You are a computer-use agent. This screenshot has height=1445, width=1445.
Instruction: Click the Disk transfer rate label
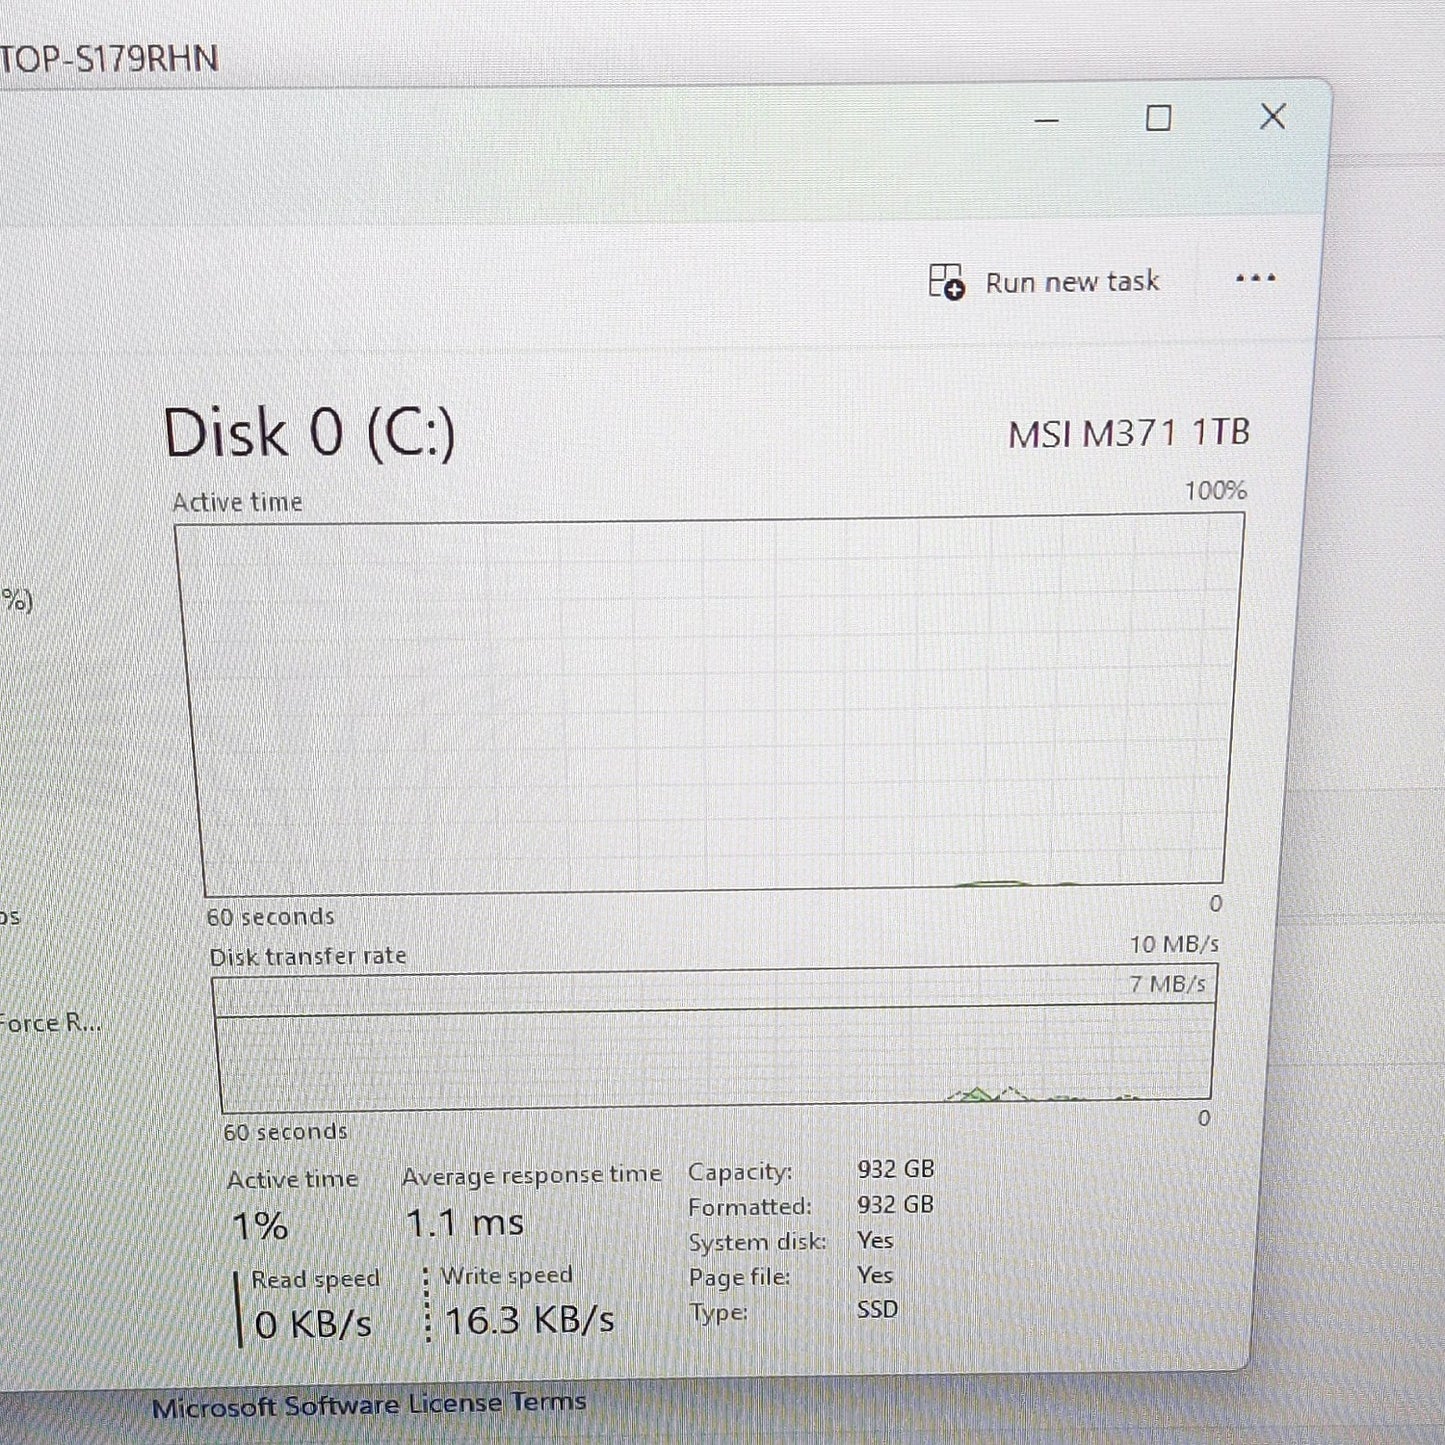click(308, 957)
